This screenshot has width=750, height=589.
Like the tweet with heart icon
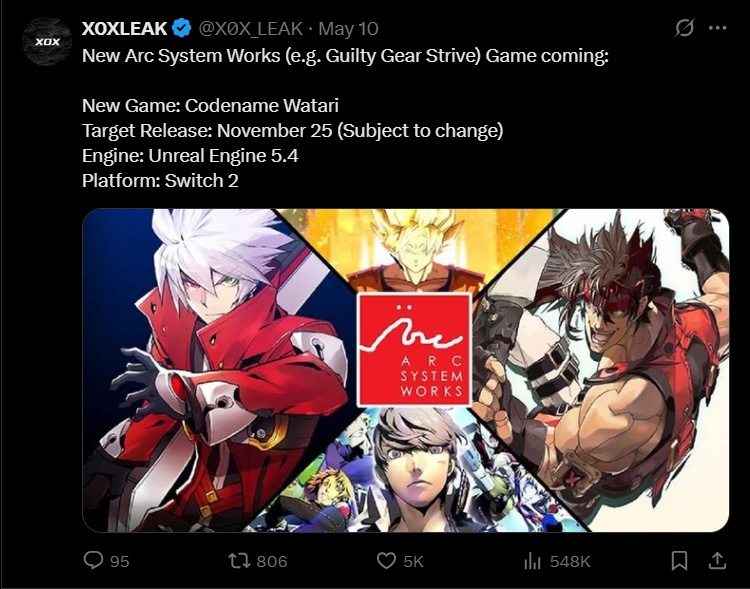(x=386, y=561)
